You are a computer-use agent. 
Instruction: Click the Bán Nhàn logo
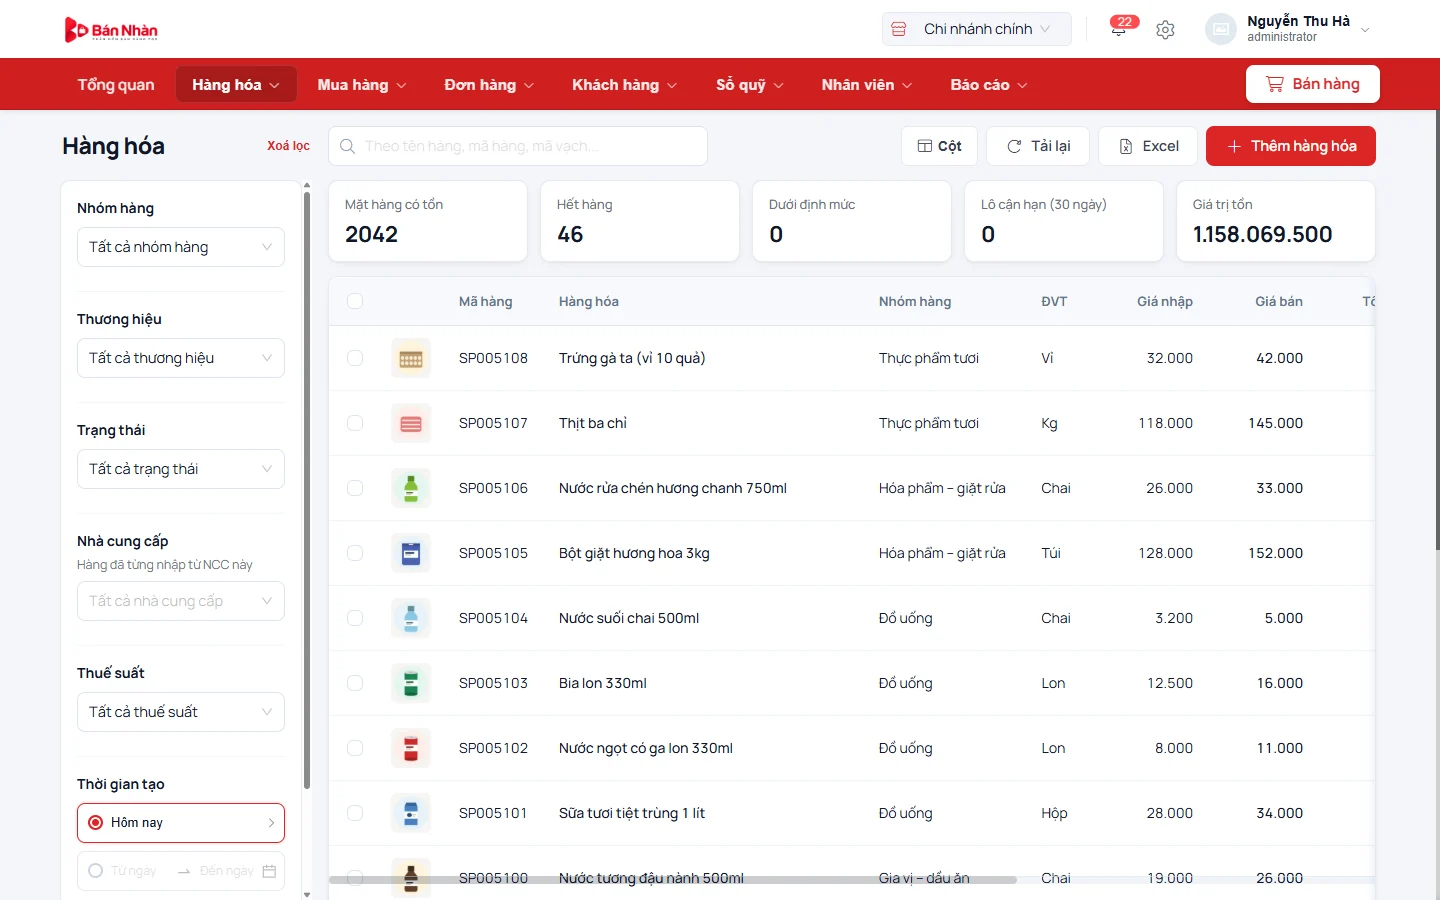click(x=111, y=30)
